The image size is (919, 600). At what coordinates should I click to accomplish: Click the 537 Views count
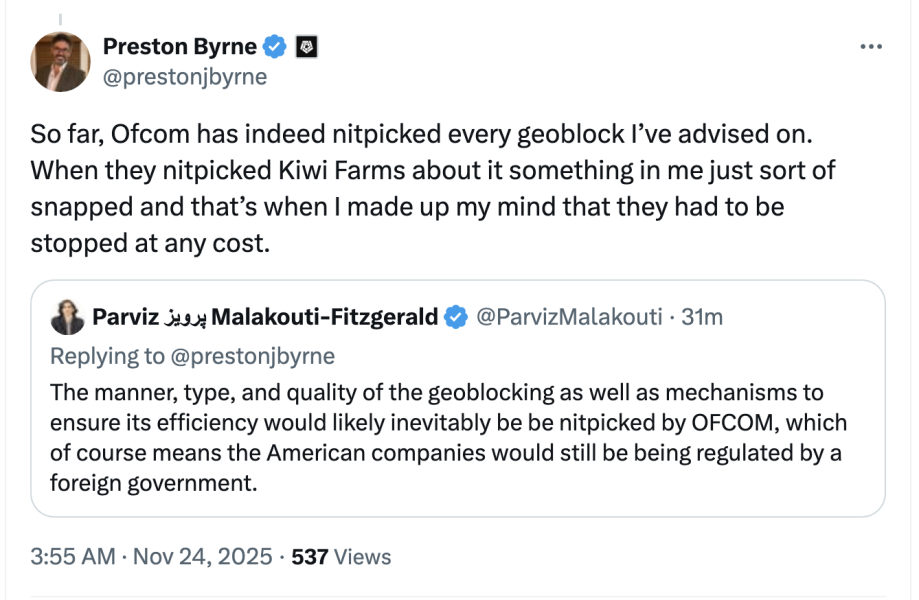tap(341, 556)
